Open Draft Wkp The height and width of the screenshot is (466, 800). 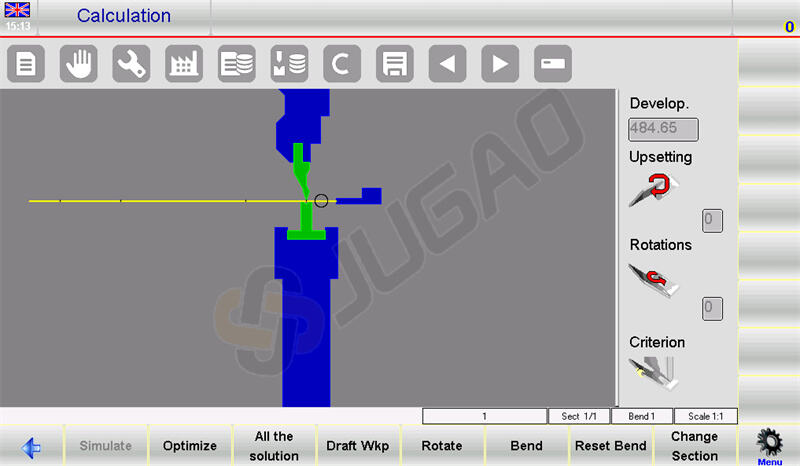(x=357, y=446)
